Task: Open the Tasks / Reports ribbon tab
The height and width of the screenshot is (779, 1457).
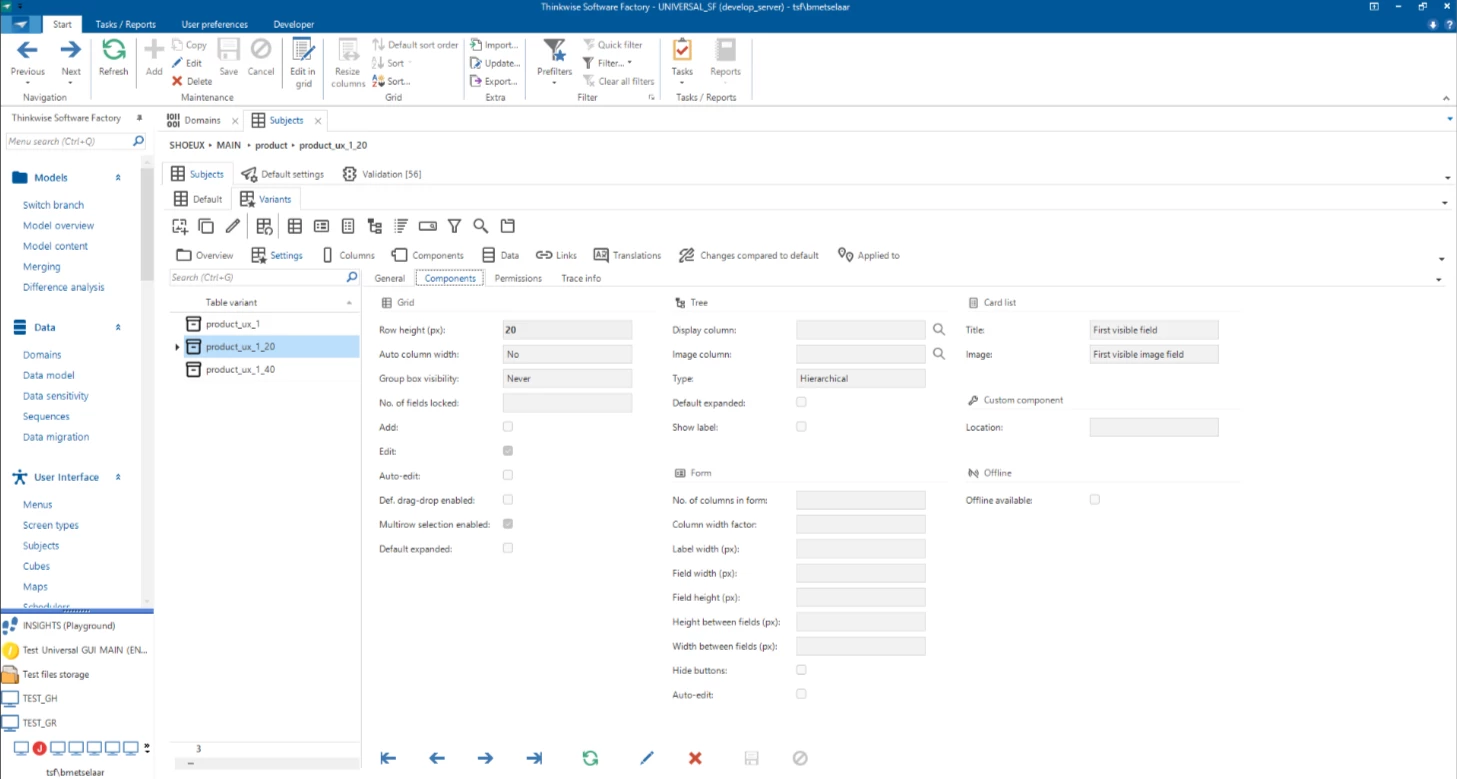Action: point(124,24)
